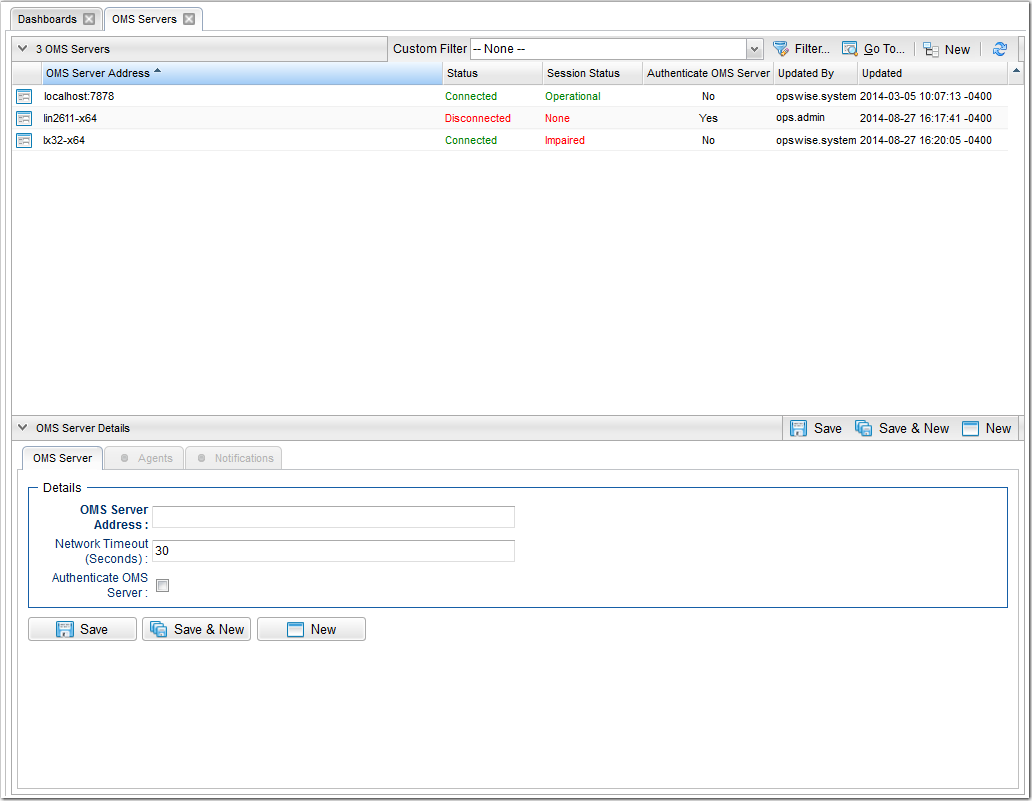Click the OMS Server Address input field

[x=333, y=517]
